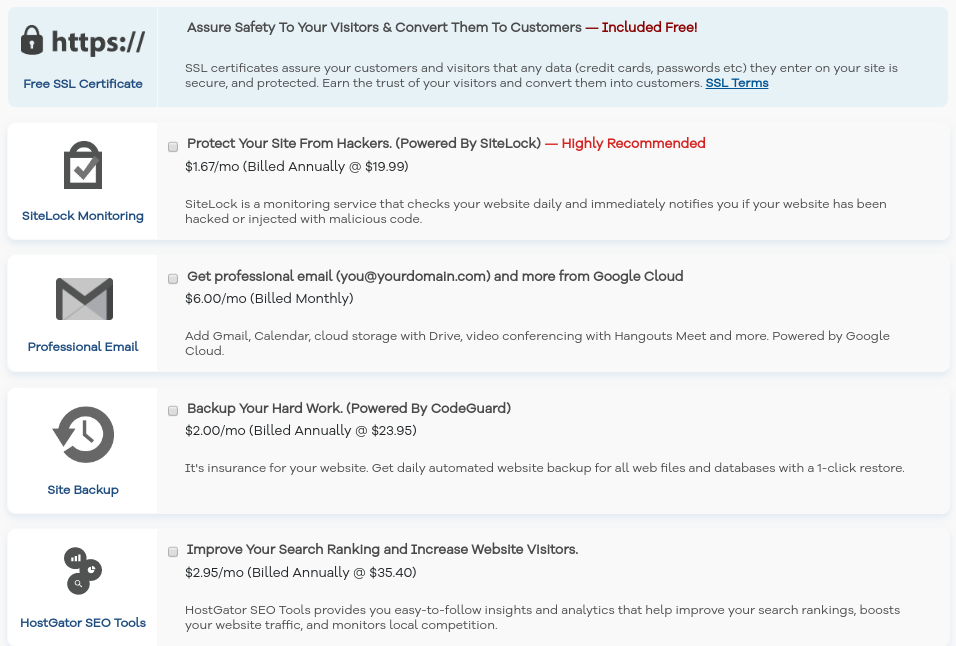The width and height of the screenshot is (956, 646).
Task: Click the Site Backup blue label
Action: point(83,490)
